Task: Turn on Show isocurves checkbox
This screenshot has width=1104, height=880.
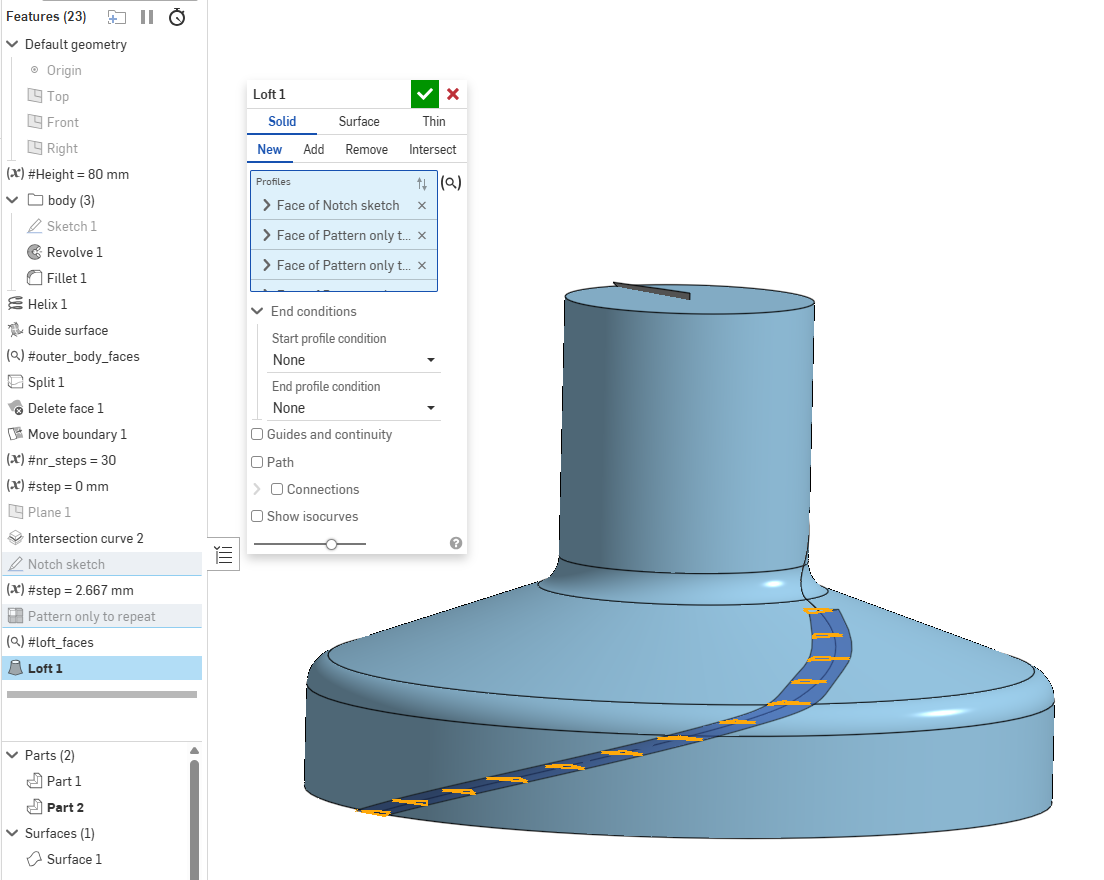Action: [257, 516]
